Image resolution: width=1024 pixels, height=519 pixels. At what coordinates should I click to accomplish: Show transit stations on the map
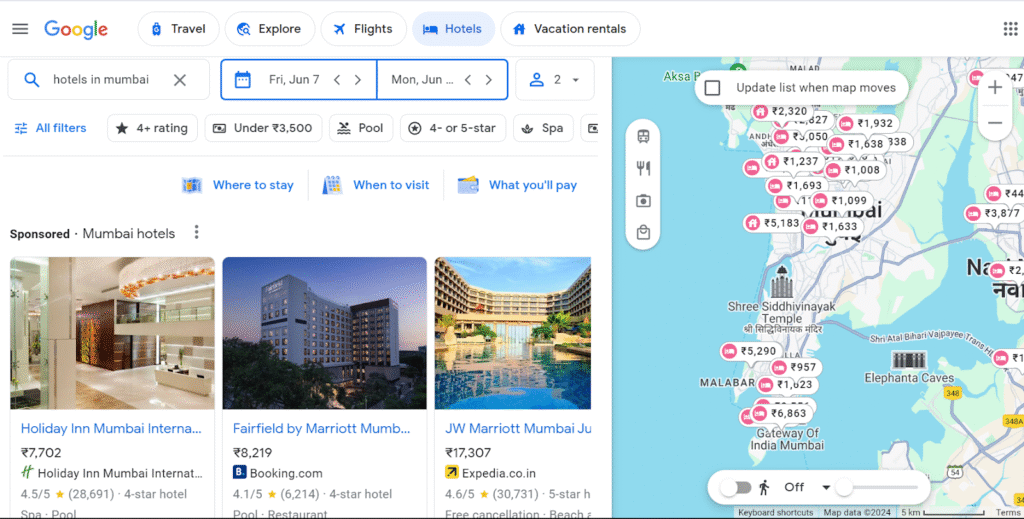click(x=643, y=136)
